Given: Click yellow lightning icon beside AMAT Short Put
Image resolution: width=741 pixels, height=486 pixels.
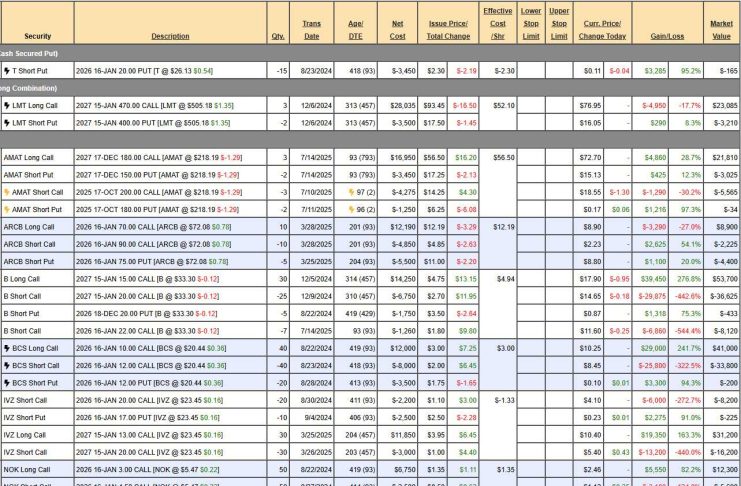Looking at the screenshot, I should [x=7, y=209].
